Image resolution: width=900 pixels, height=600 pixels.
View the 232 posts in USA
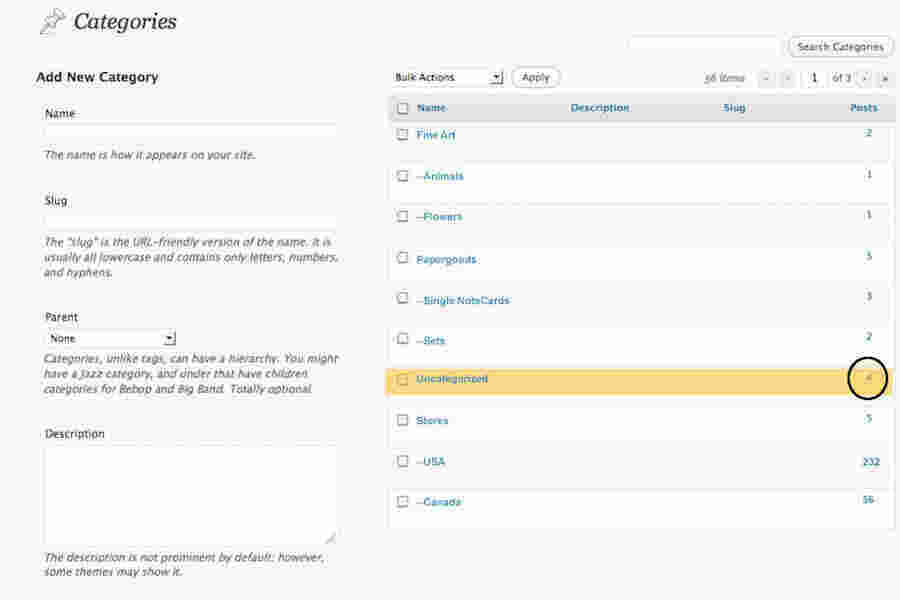(x=871, y=462)
